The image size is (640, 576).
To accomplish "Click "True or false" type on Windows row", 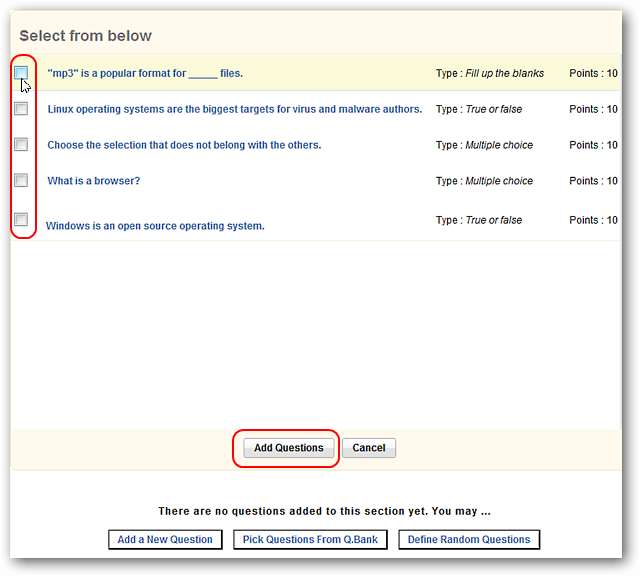I will point(493,220).
